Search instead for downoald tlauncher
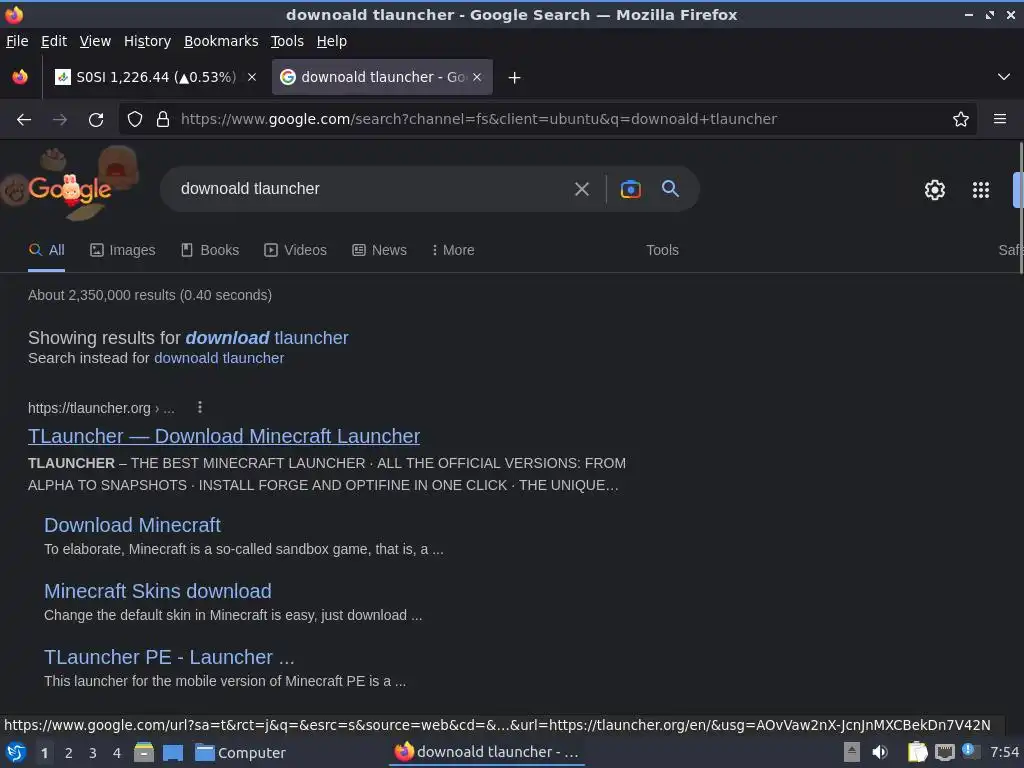This screenshot has width=1024, height=768. pos(219,358)
